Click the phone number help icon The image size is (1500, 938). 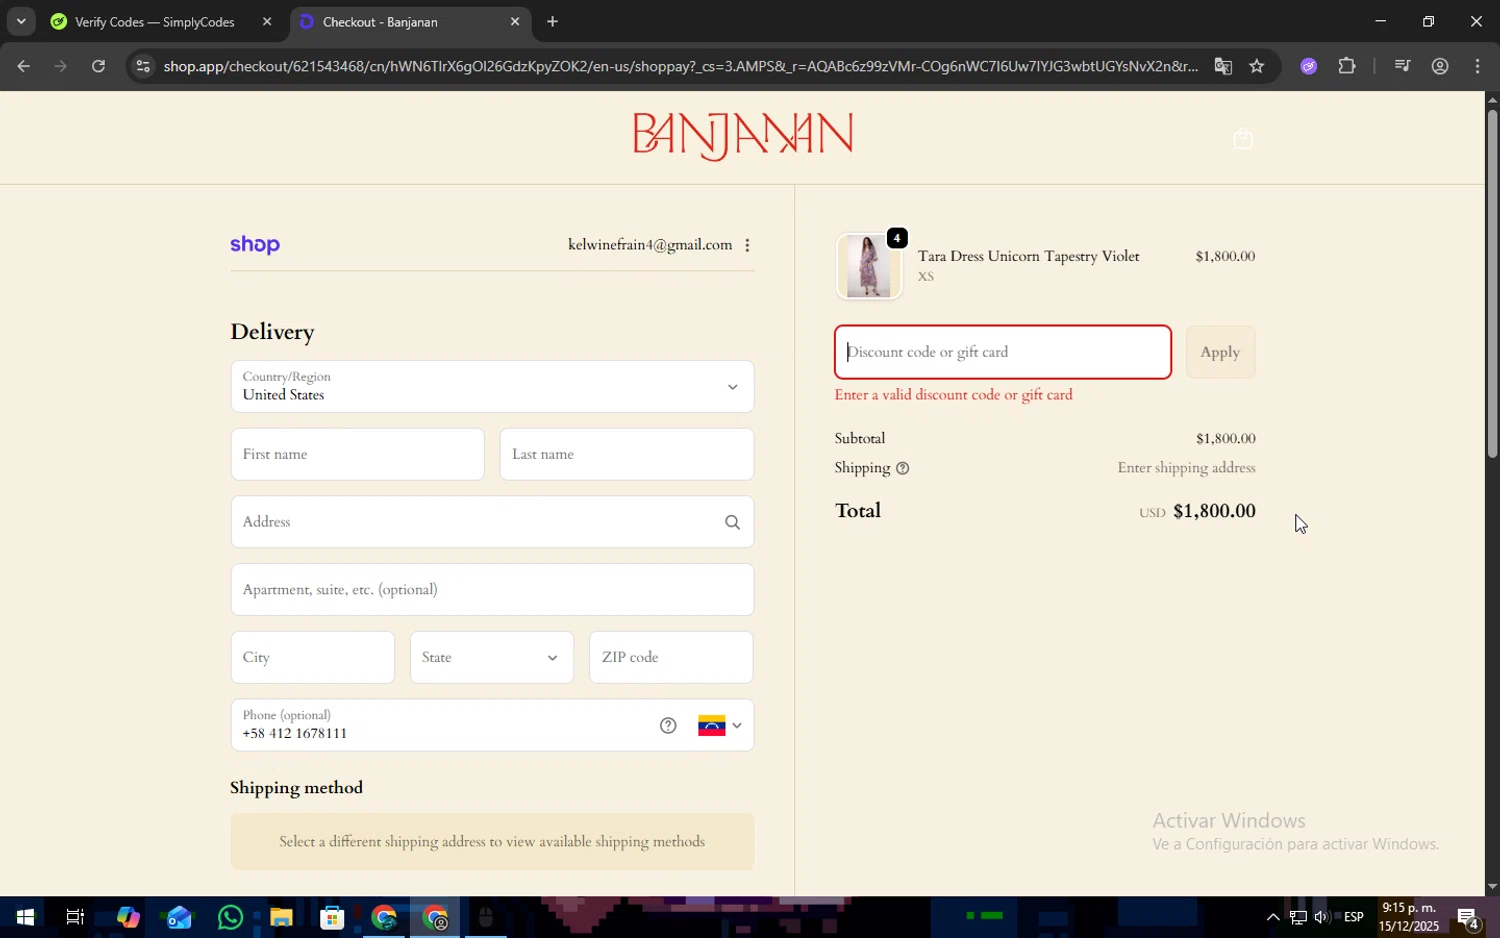coord(668,726)
